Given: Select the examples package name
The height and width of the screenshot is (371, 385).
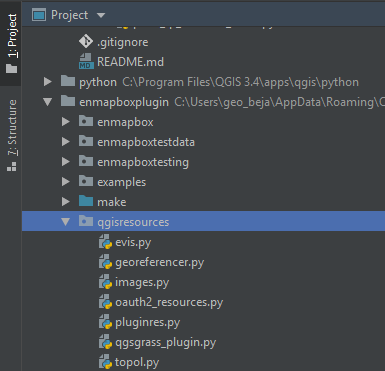Looking at the screenshot, I should click(x=121, y=182).
